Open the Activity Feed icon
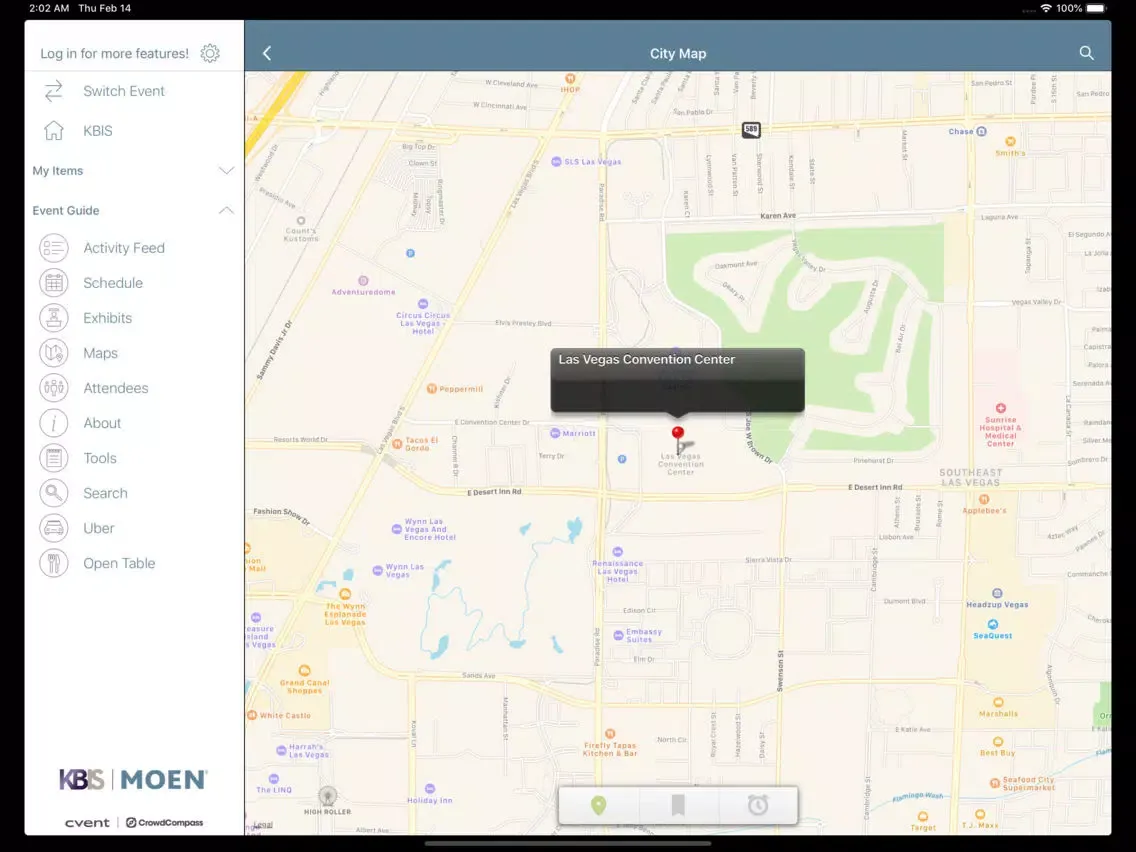The image size is (1136, 852). click(54, 248)
